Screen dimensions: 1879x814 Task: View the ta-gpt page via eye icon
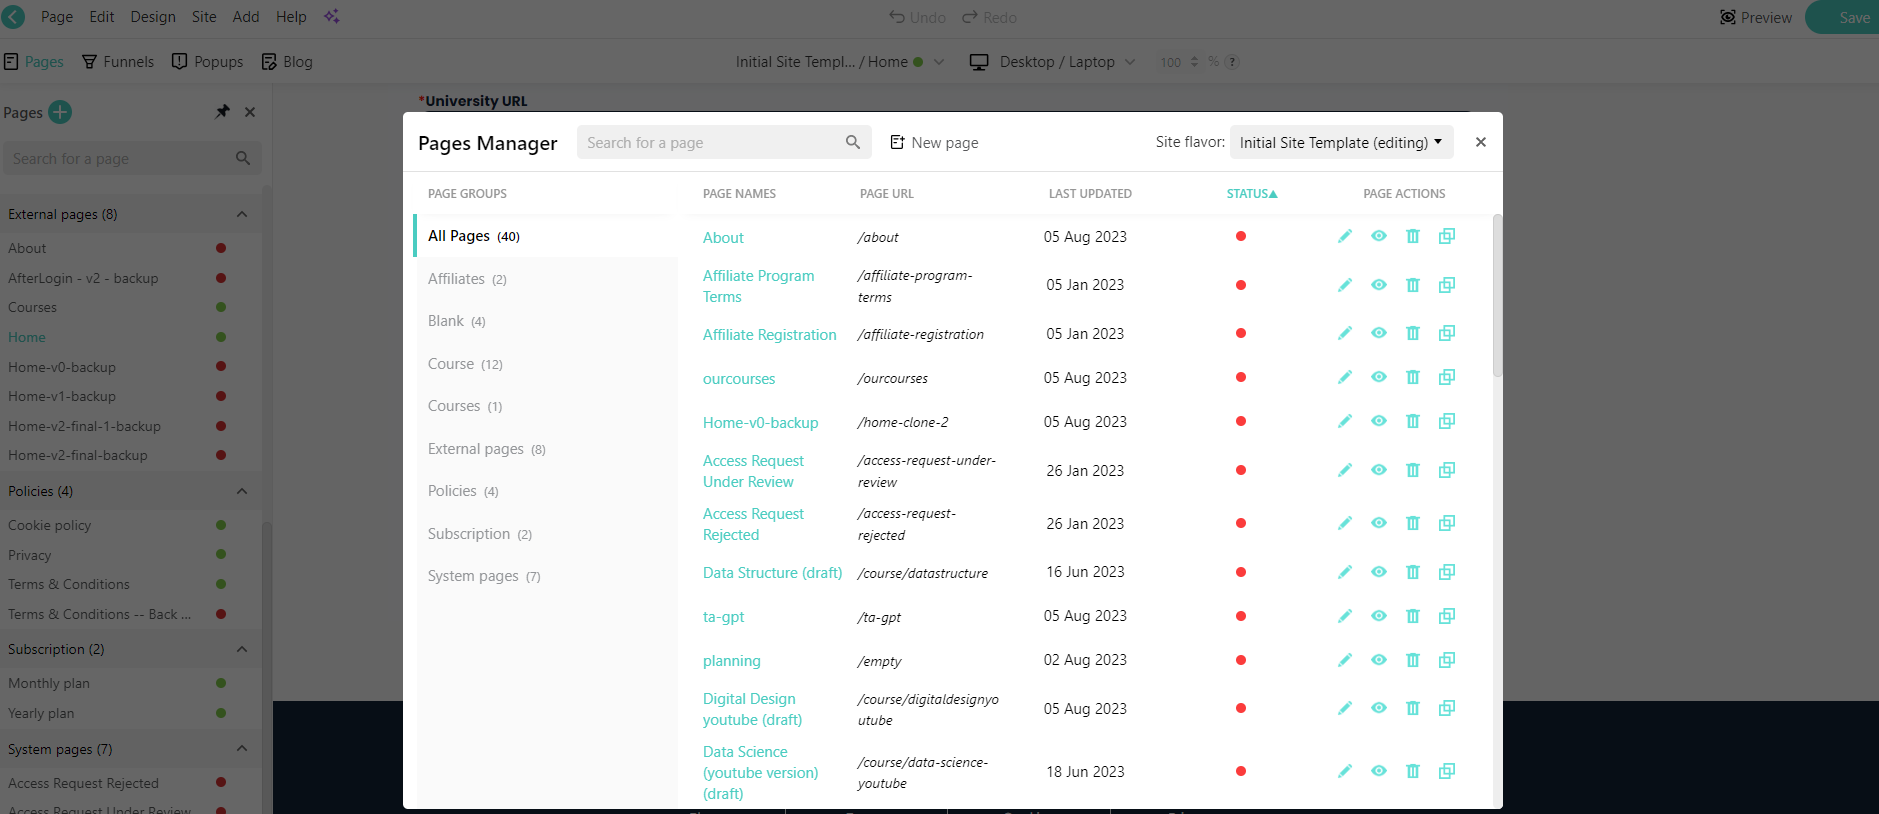[x=1379, y=616]
